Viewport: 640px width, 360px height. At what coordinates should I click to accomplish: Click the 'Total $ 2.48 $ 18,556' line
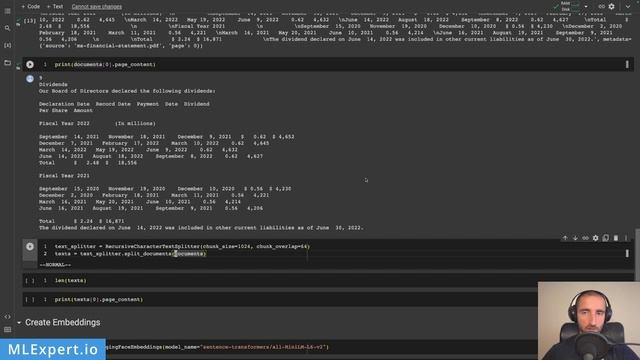88,162
